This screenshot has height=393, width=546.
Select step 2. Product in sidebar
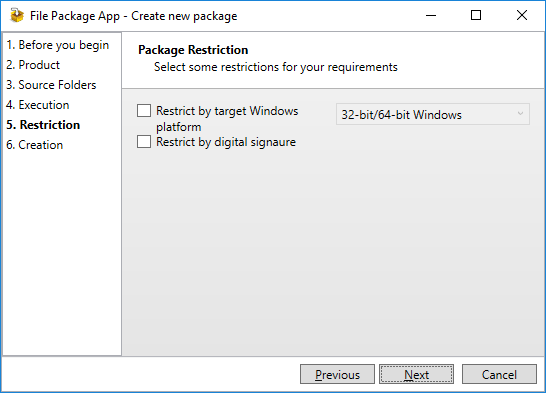coord(33,65)
